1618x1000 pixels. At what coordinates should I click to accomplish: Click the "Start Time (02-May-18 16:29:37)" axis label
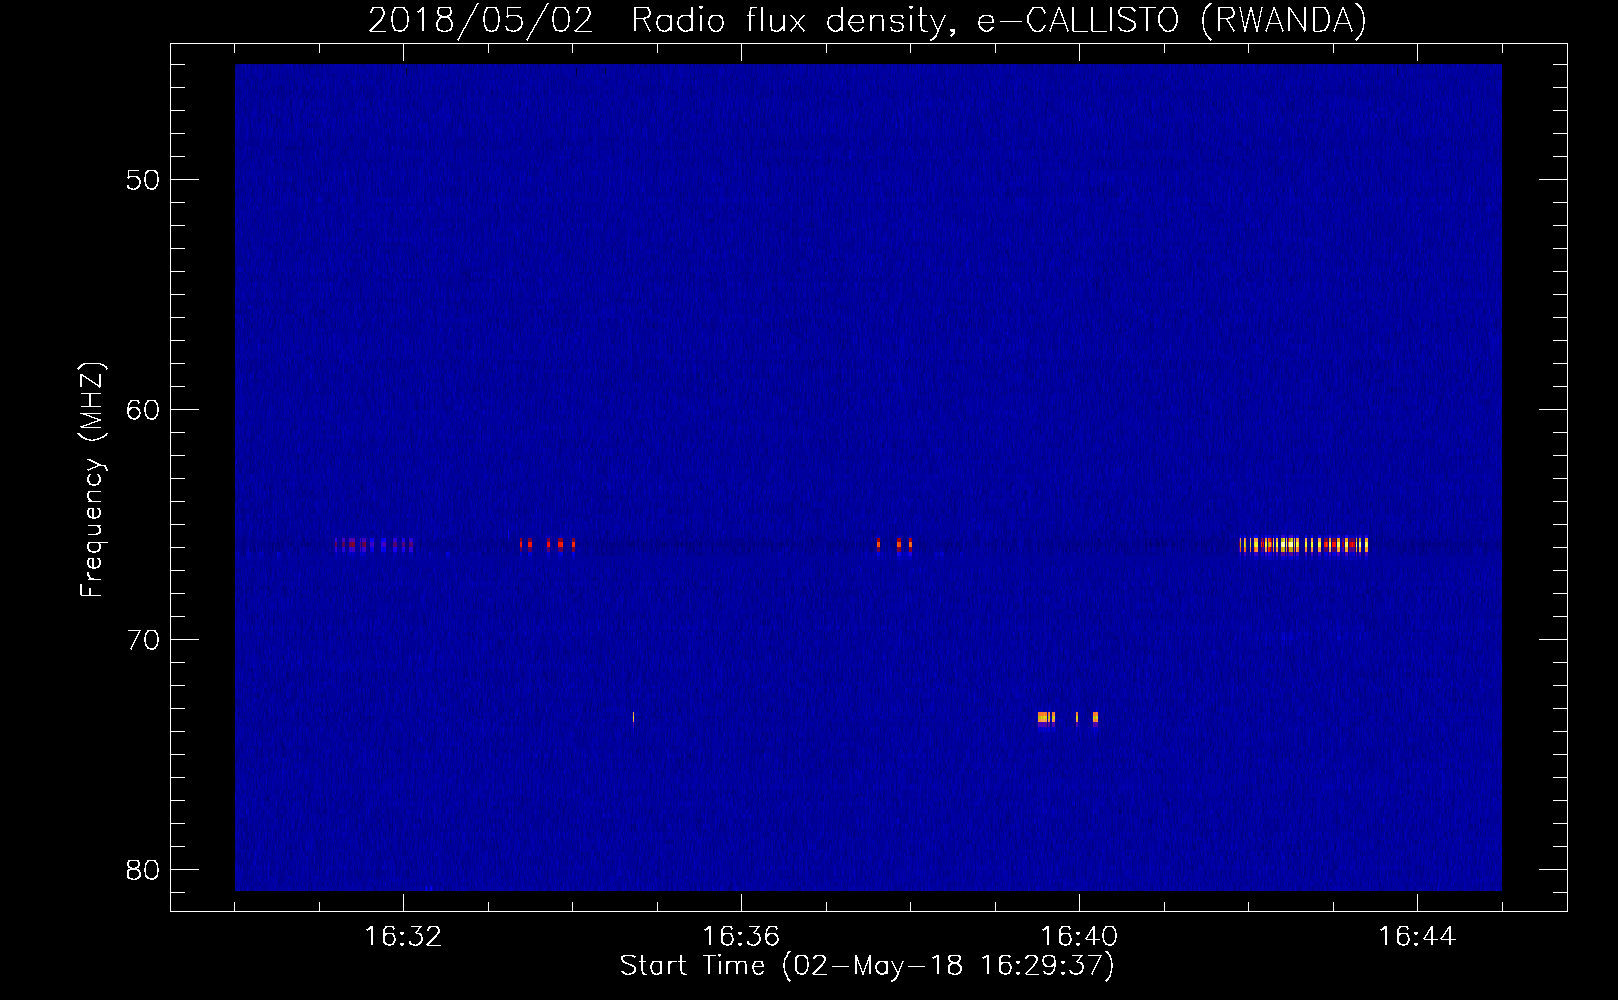coord(867,966)
